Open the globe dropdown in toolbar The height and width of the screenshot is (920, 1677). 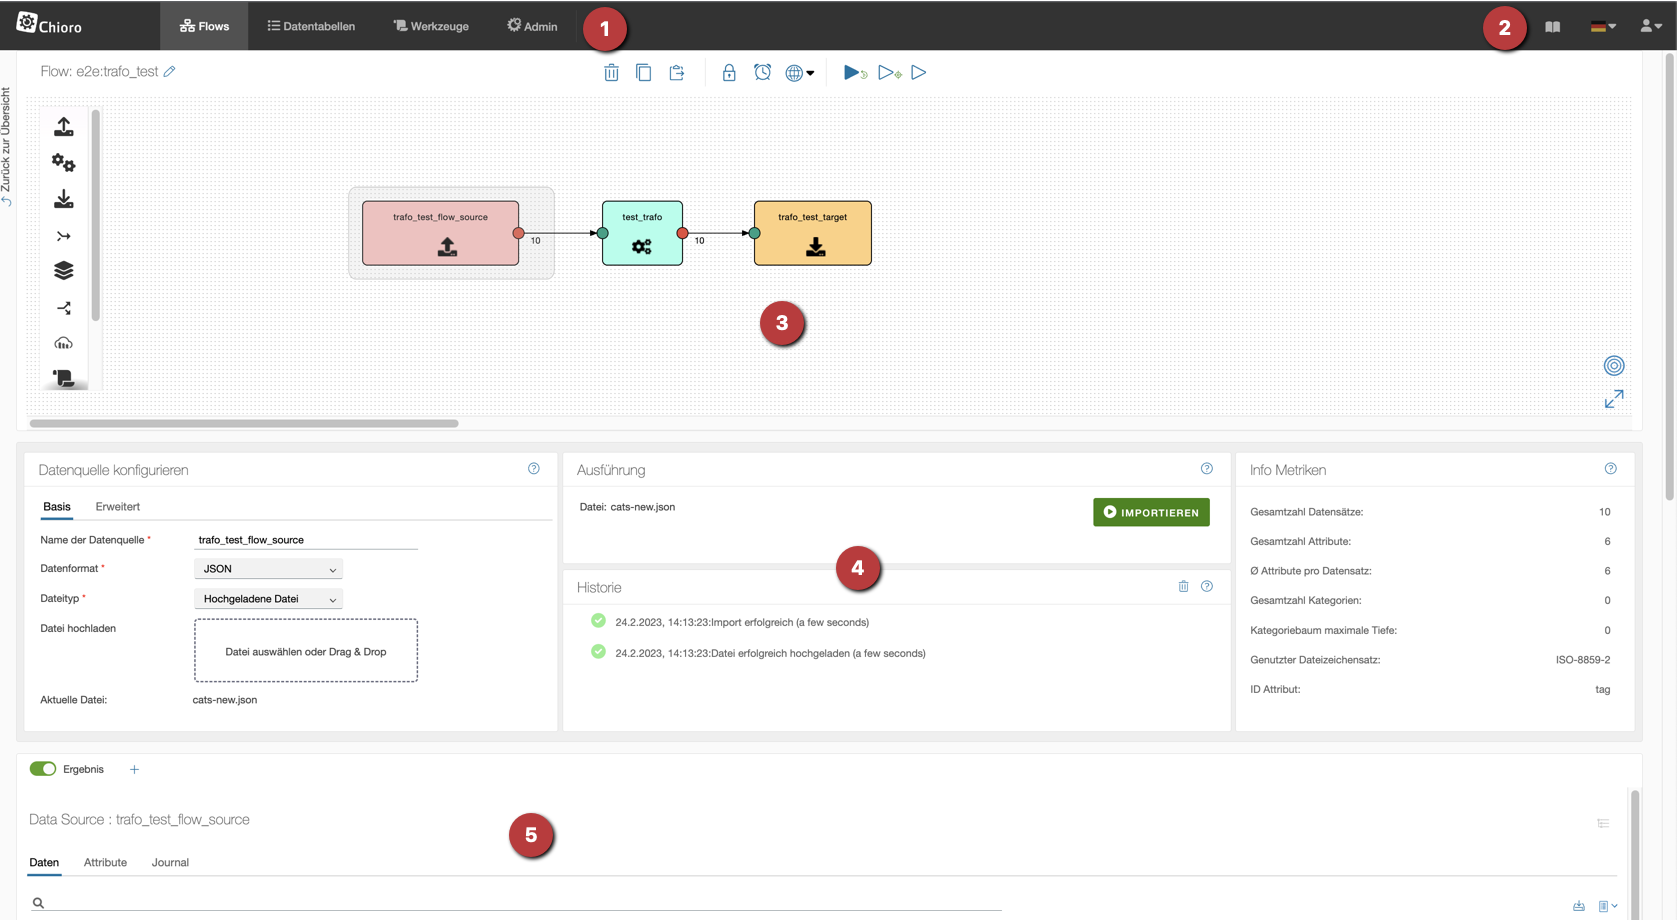[799, 73]
